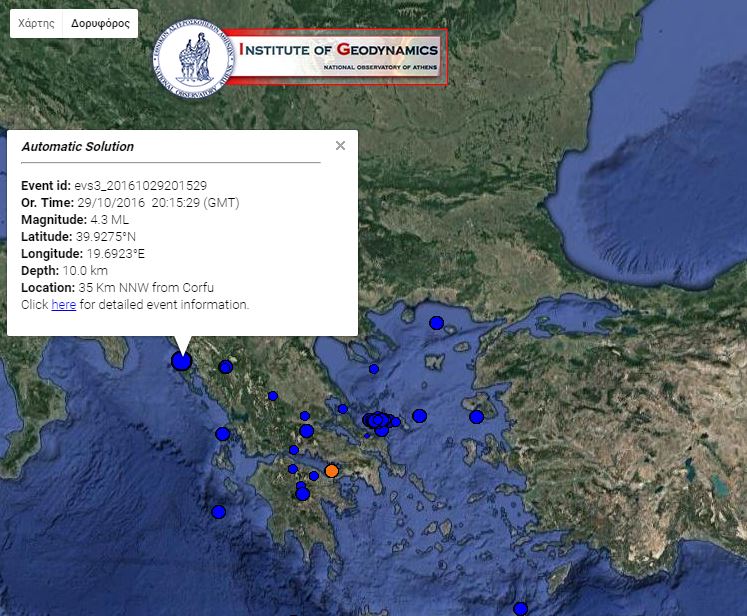Select the blue marker on the Lefkada west coast

click(222, 434)
